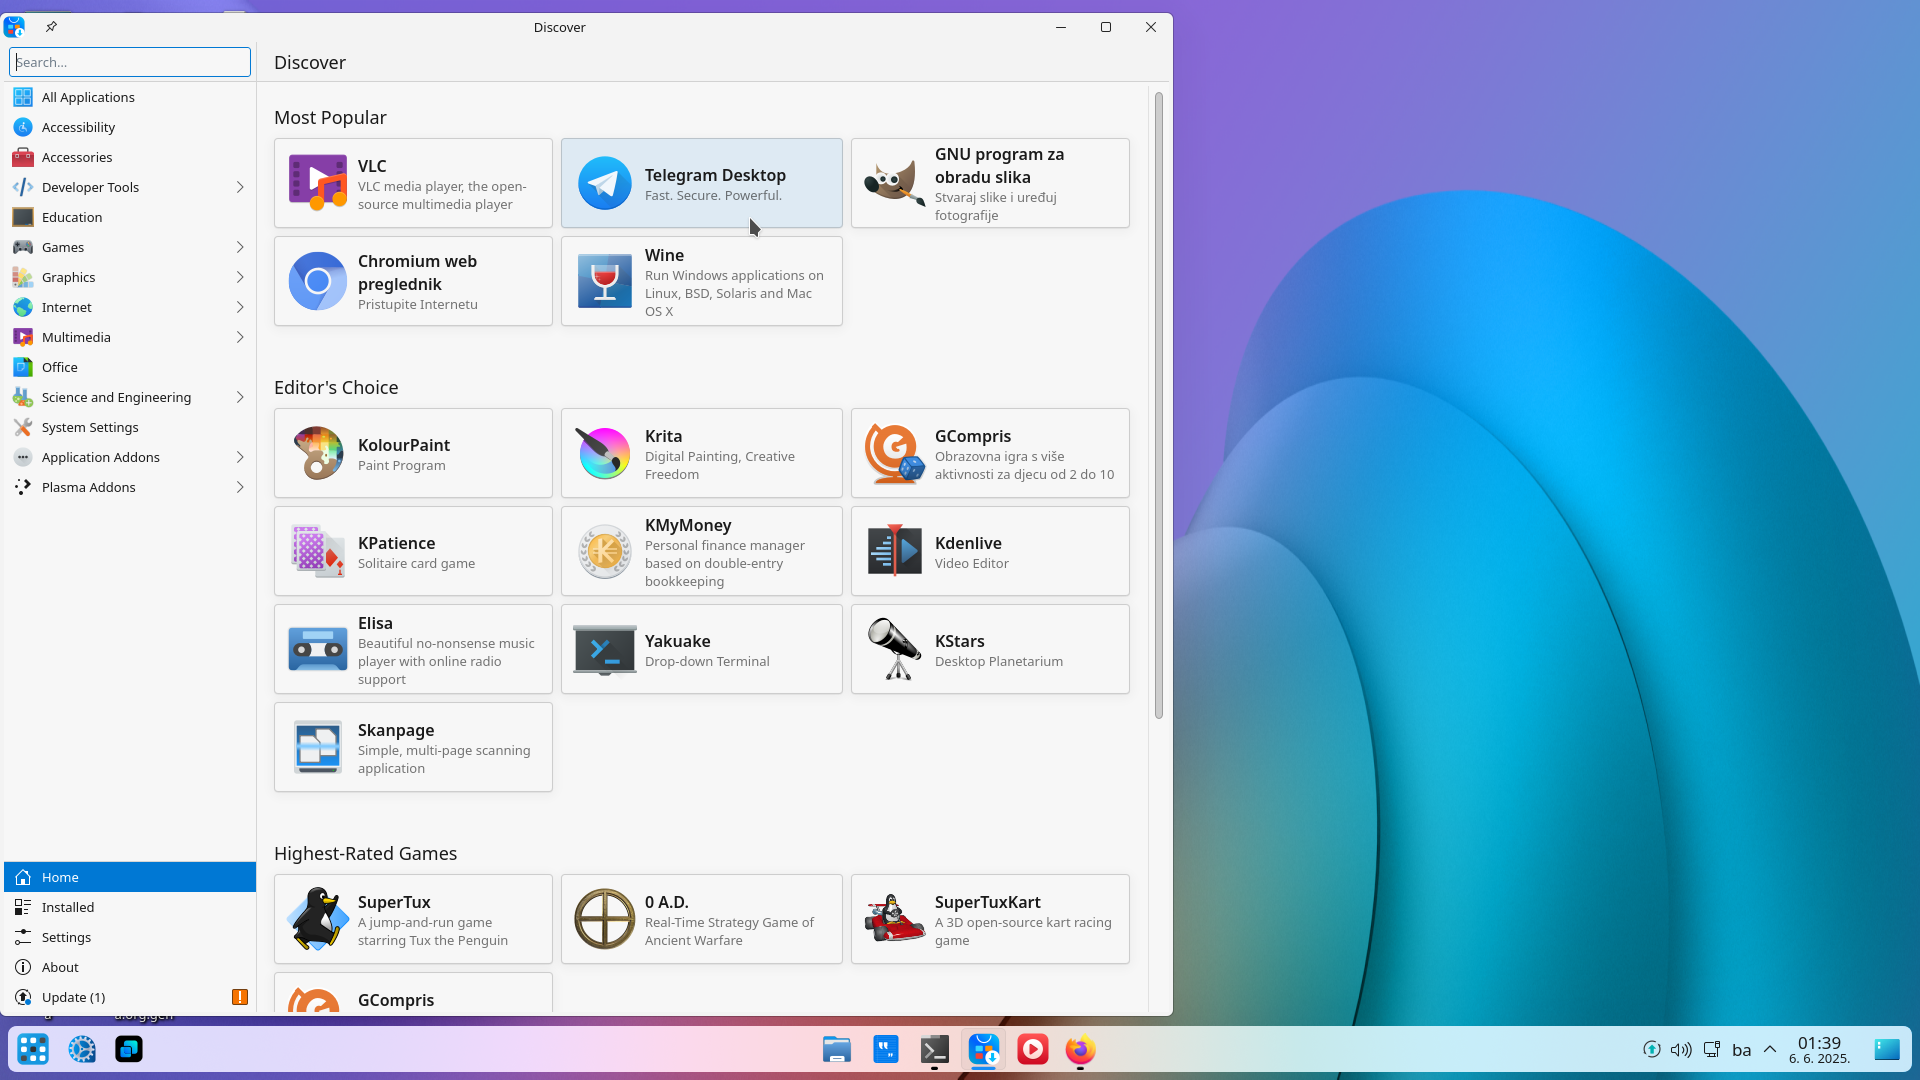Open GCompris card in Editor's Choice
The image size is (1920, 1080).
click(990, 453)
